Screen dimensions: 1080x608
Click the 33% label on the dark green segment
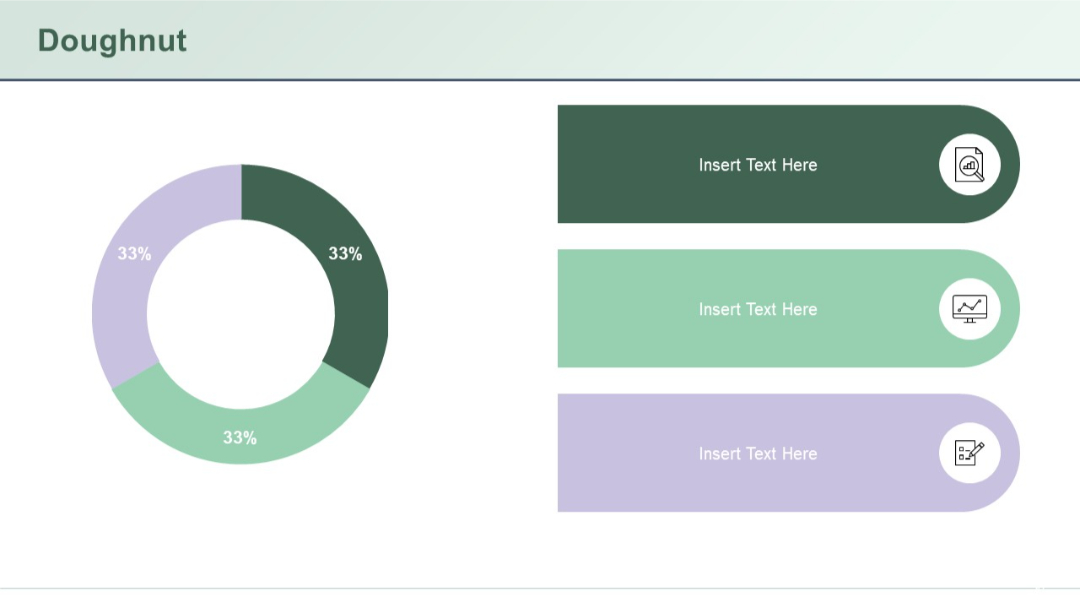point(345,255)
